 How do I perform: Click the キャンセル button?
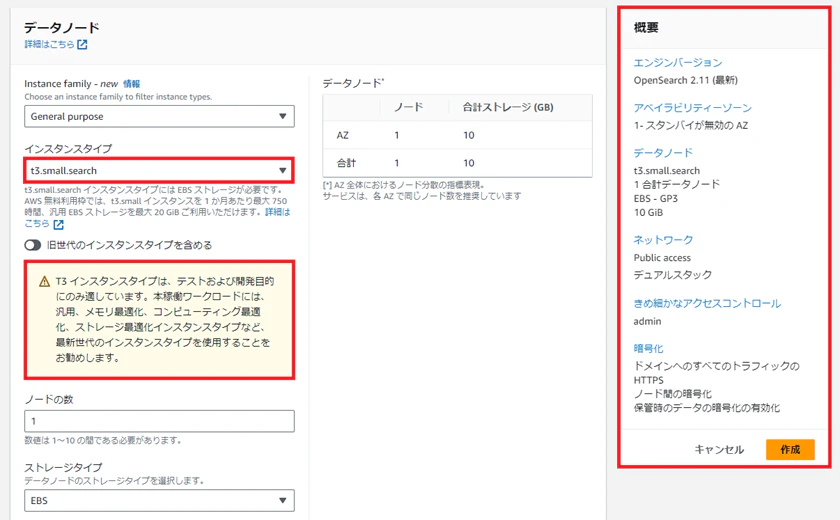pyautogui.click(x=719, y=449)
